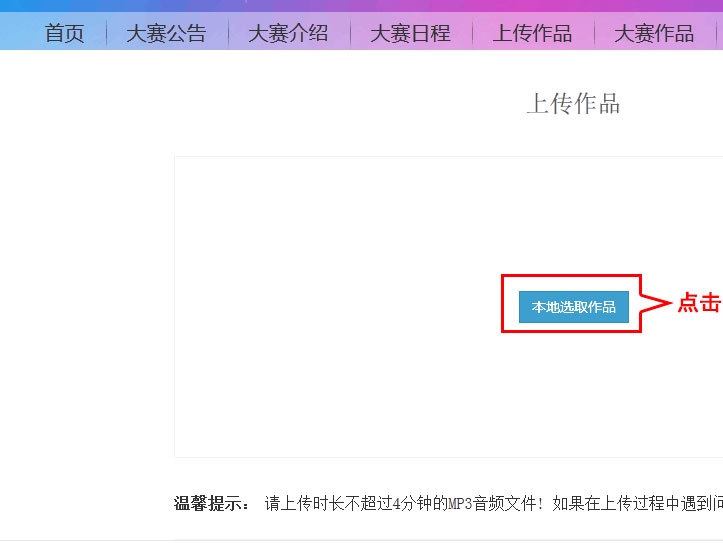View the 大赛作品 tab
This screenshot has width=723, height=551.
coord(654,33)
